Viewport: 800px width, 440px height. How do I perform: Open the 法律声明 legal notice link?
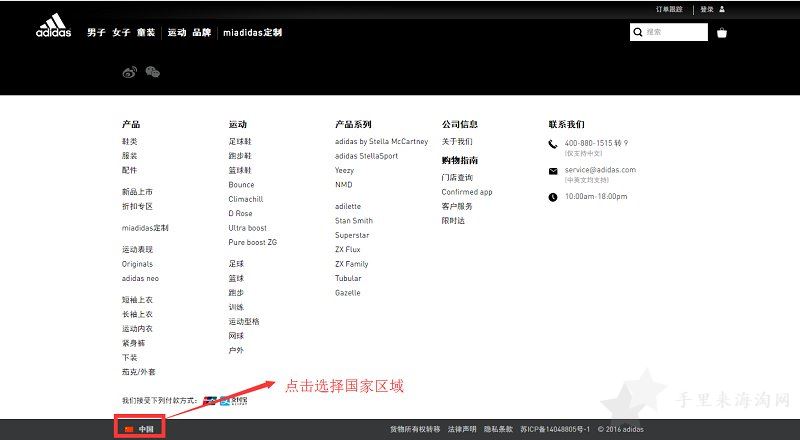462,429
